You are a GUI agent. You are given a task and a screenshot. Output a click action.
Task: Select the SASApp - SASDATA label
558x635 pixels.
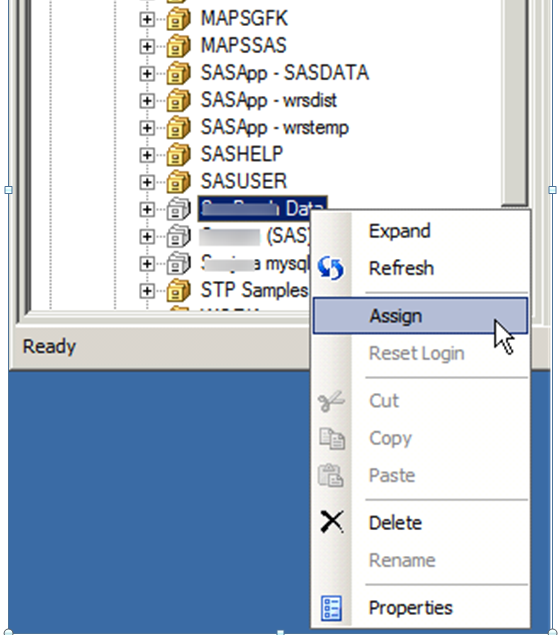tap(285, 73)
